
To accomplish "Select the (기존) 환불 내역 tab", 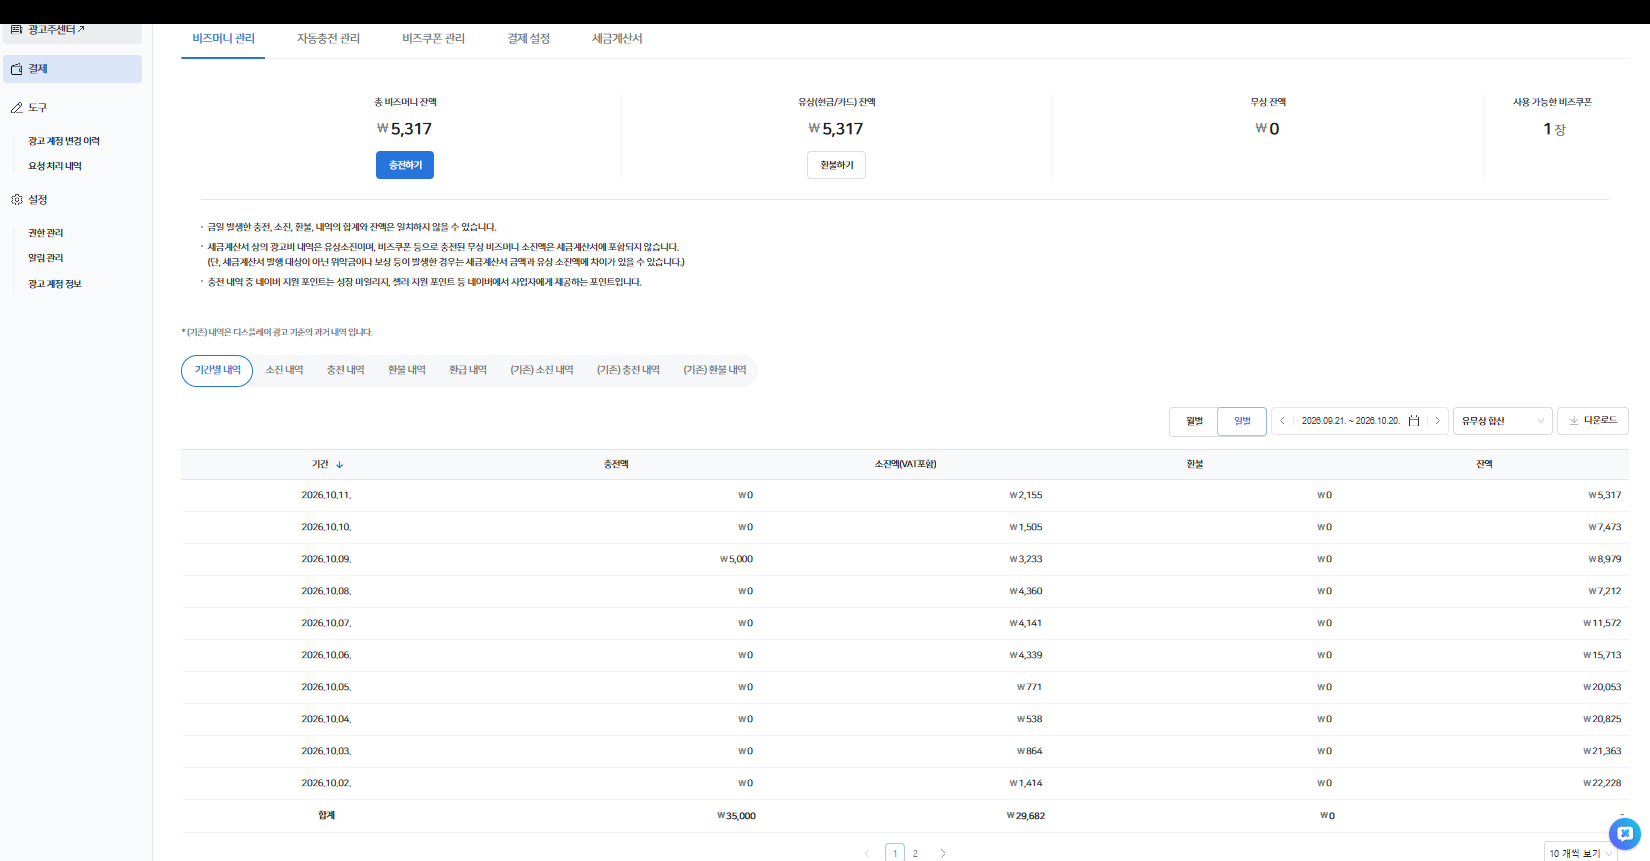I will pos(715,371).
